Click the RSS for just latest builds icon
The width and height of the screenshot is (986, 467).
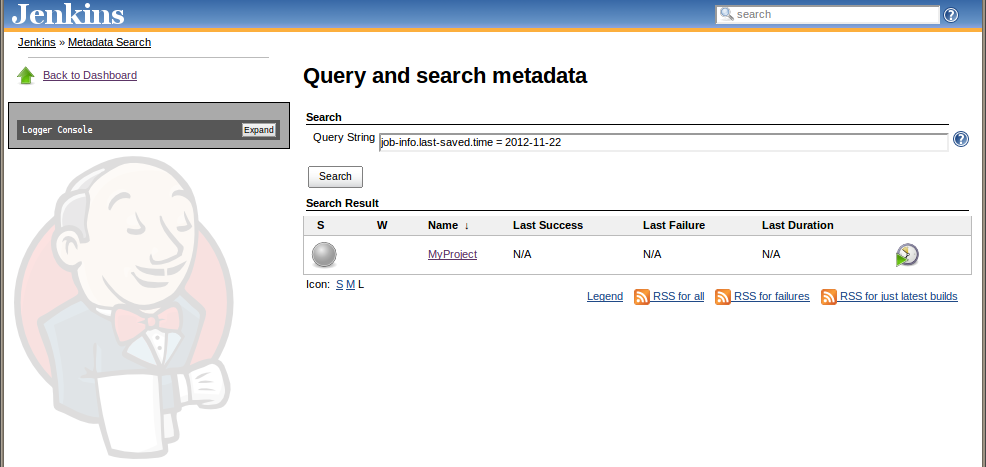[829, 297]
